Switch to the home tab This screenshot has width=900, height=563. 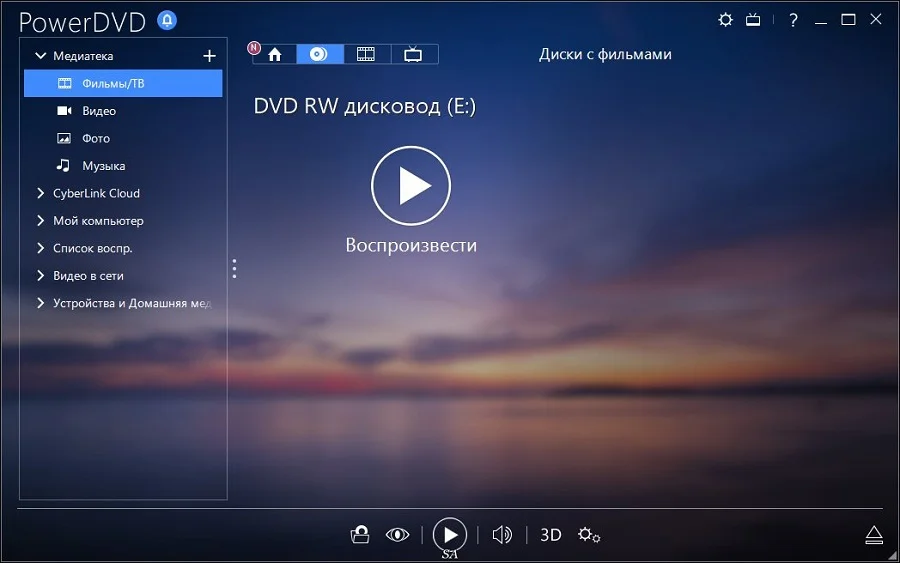(x=275, y=54)
